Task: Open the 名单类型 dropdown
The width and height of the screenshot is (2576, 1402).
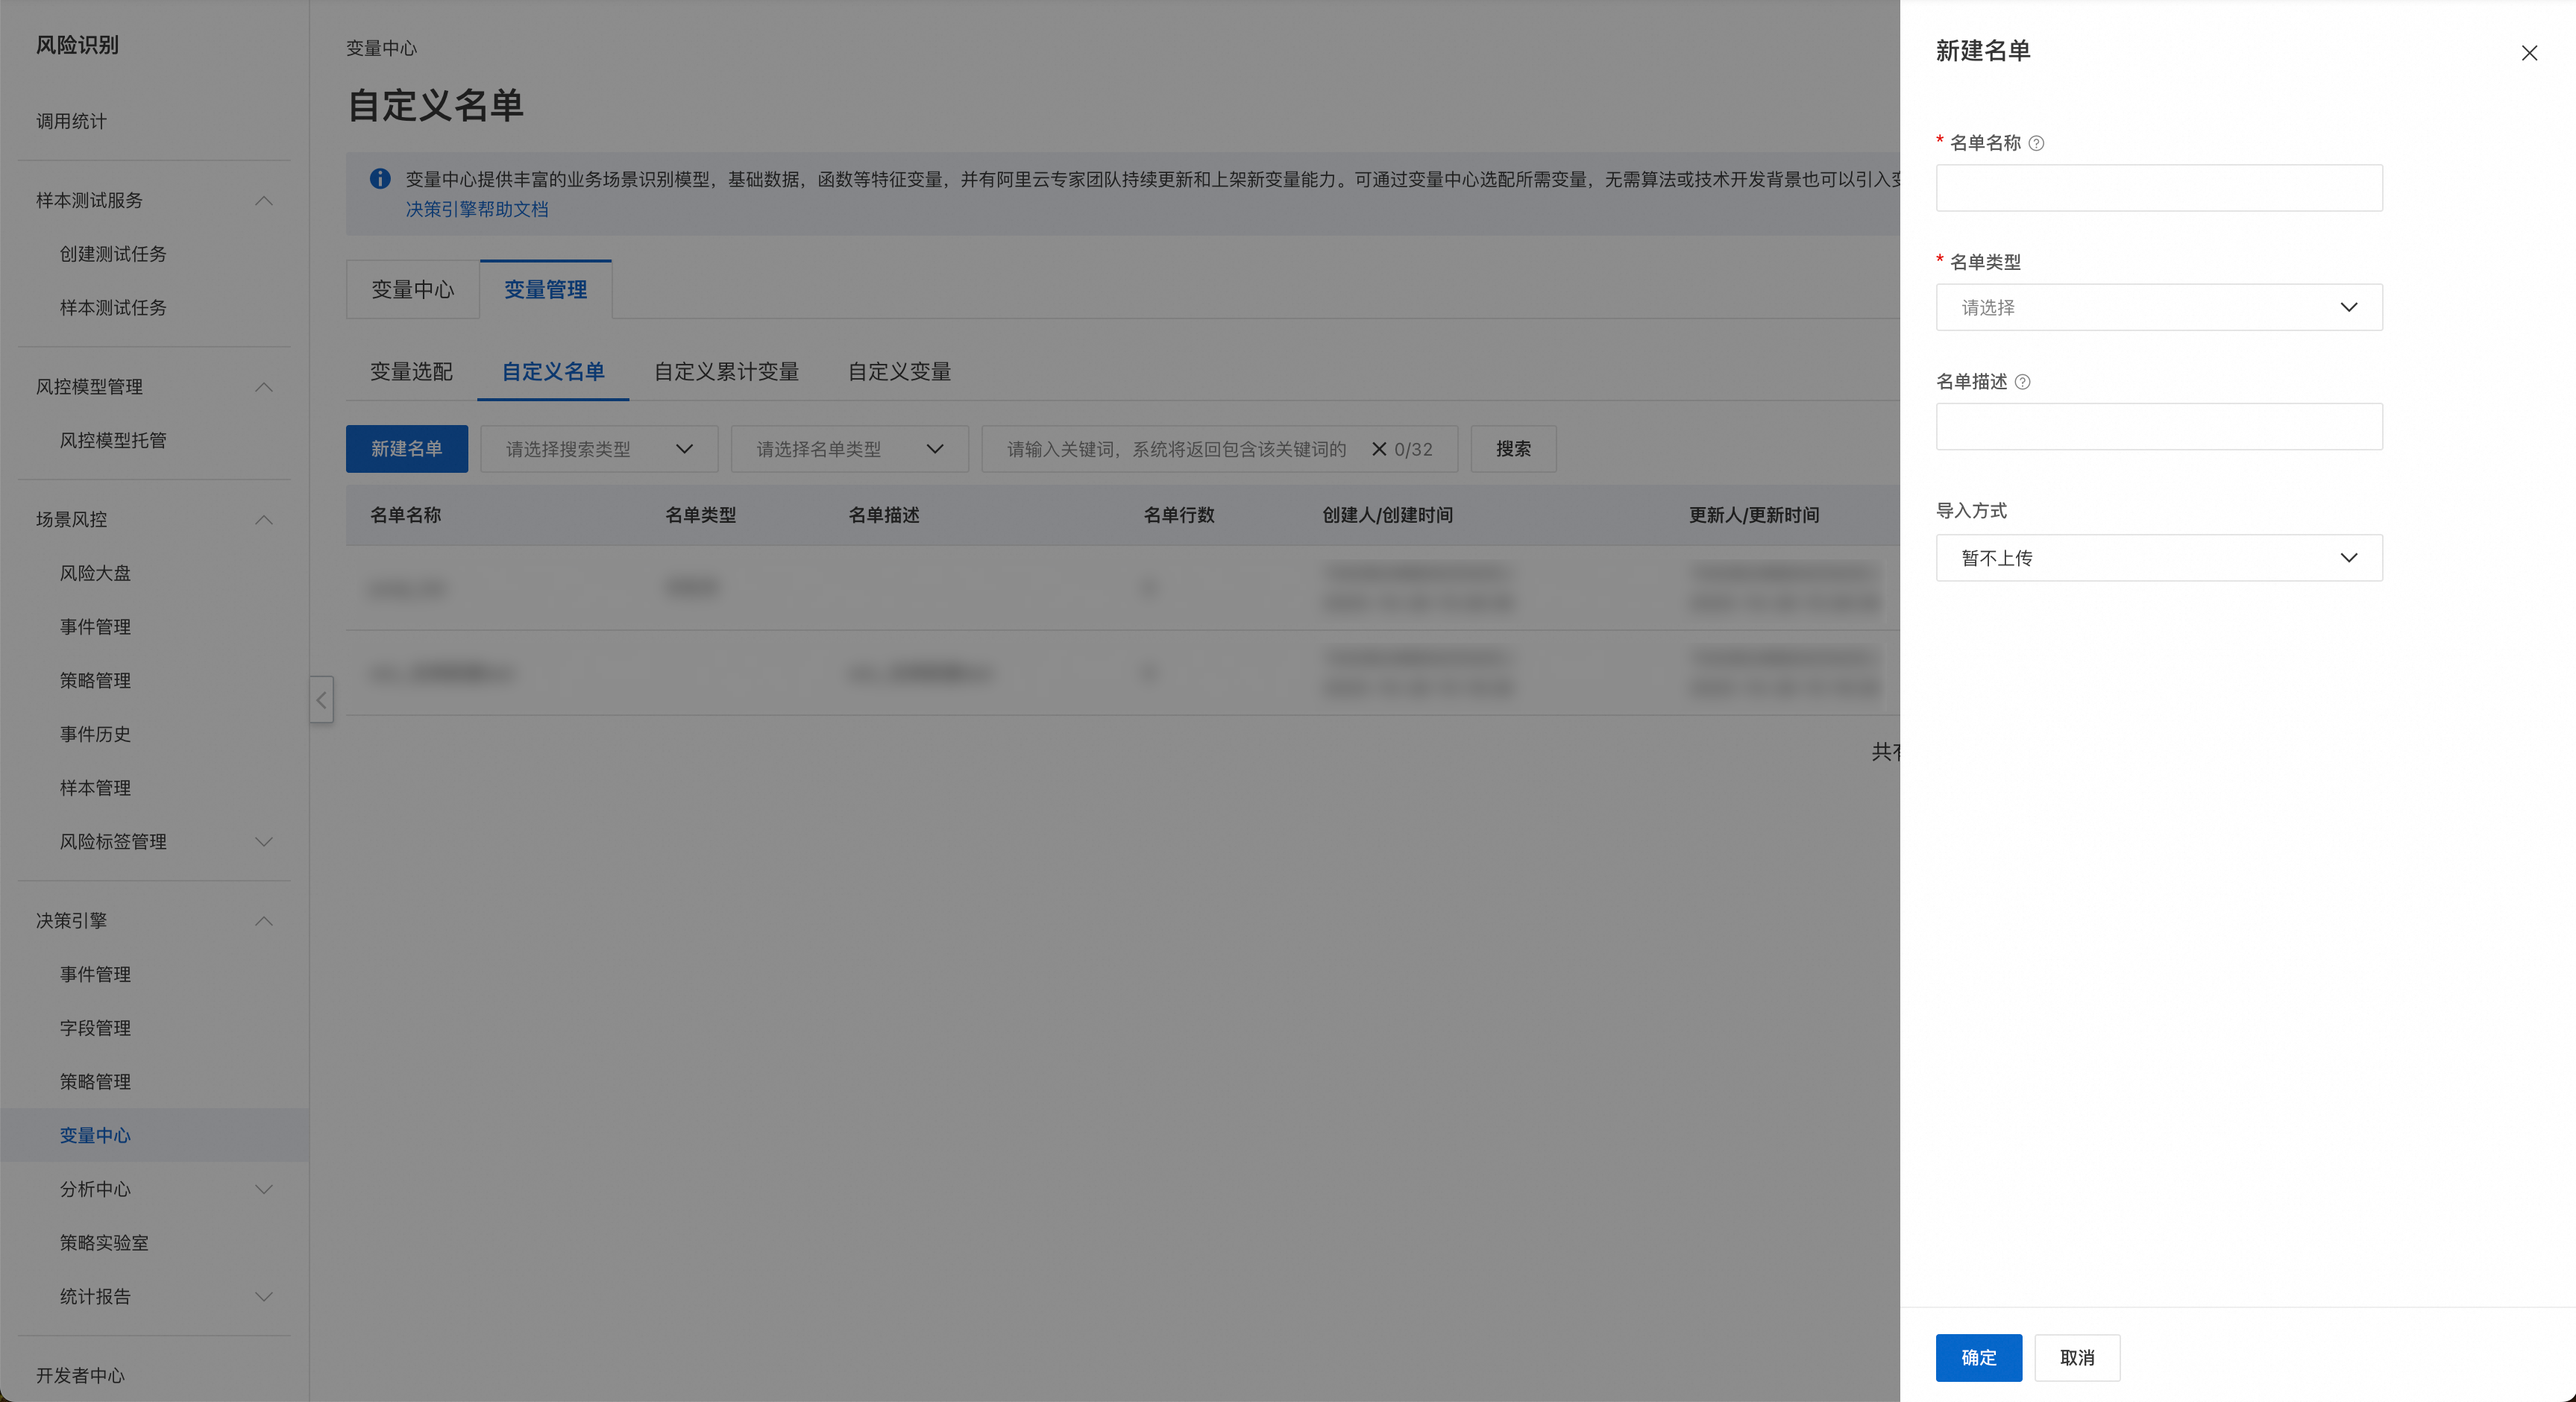Action: tap(2158, 307)
